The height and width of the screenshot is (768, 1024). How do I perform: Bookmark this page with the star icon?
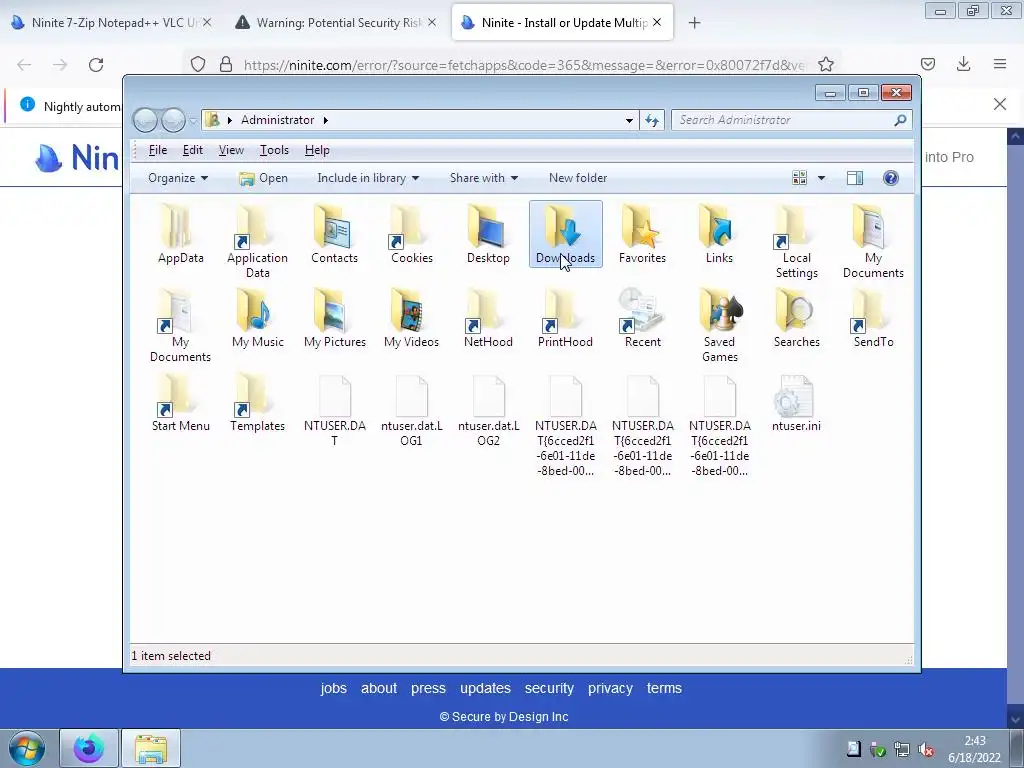[826, 65]
